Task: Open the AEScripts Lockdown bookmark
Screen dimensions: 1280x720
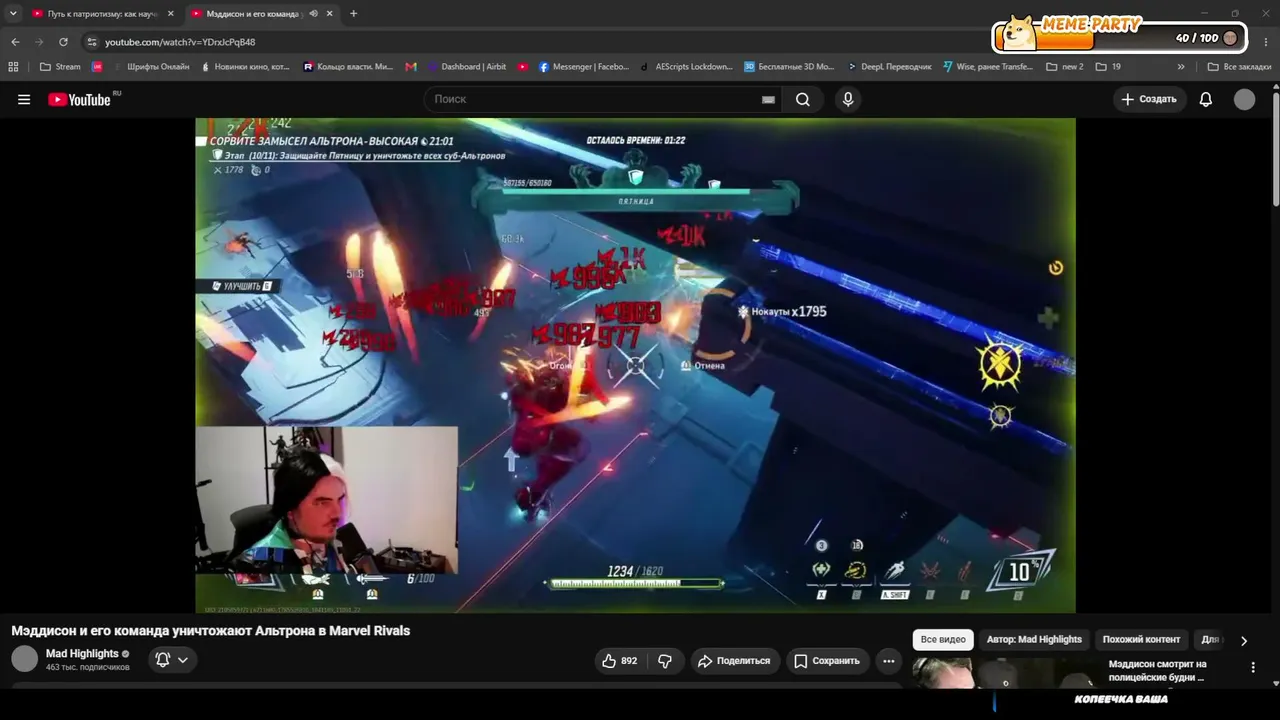Action: tap(686, 67)
